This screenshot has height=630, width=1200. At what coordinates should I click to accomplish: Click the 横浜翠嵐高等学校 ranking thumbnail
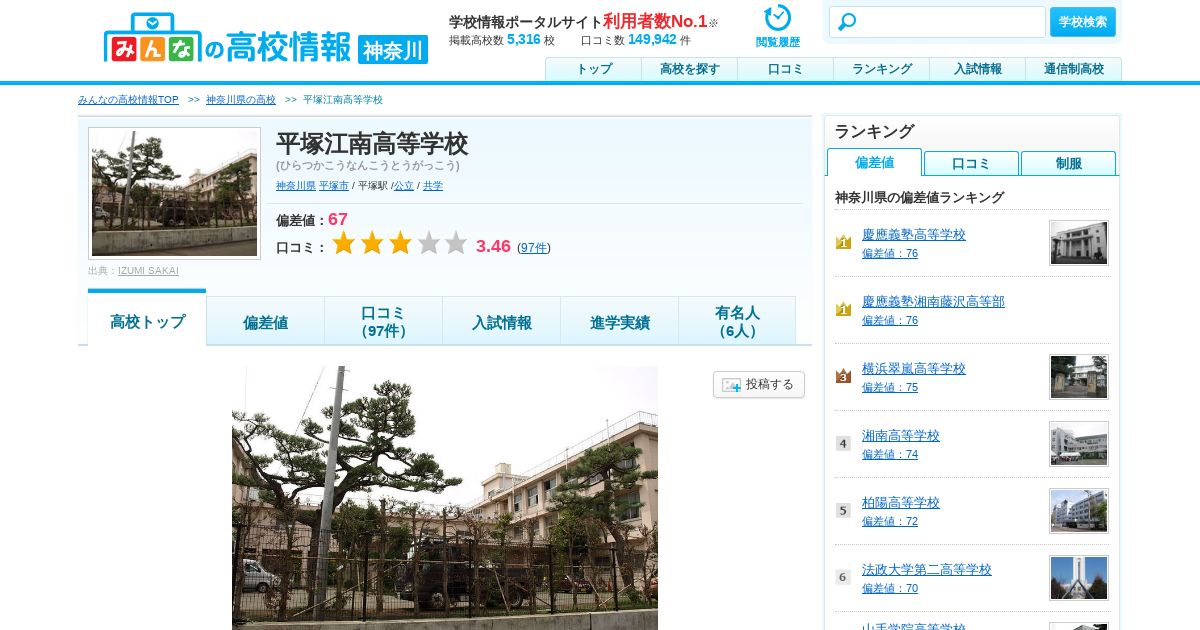tap(1079, 377)
